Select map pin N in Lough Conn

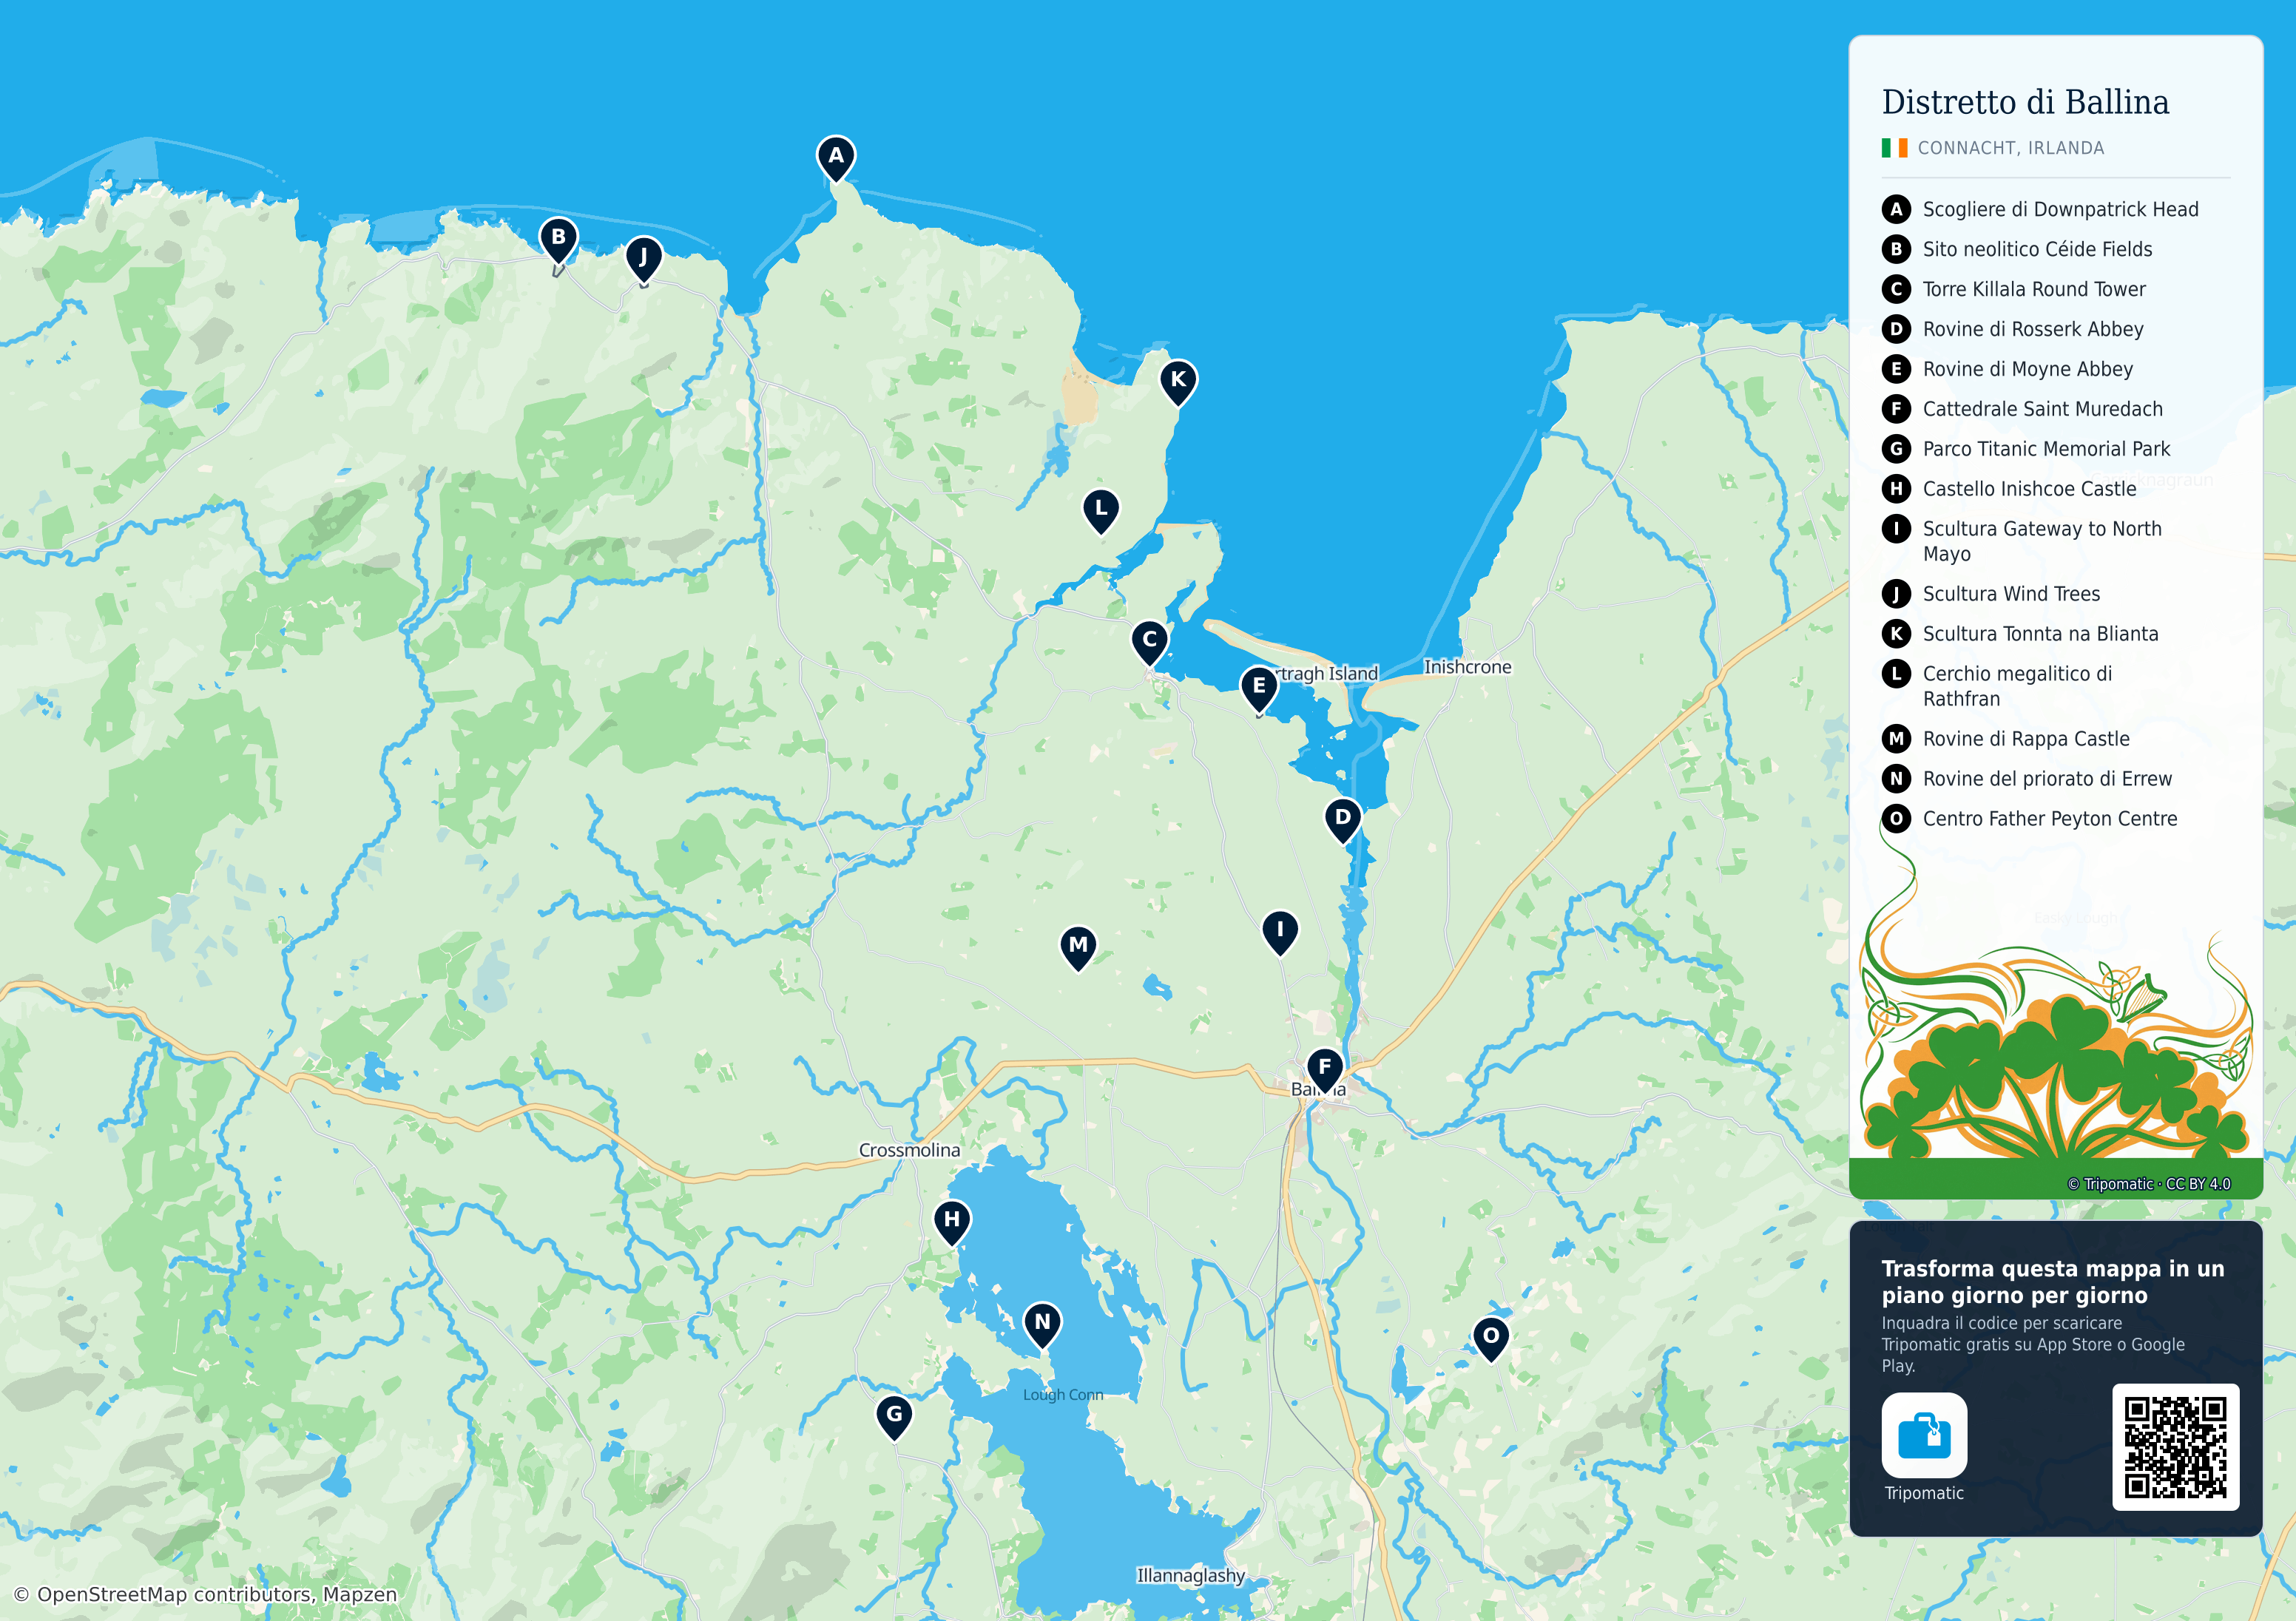[1042, 1325]
